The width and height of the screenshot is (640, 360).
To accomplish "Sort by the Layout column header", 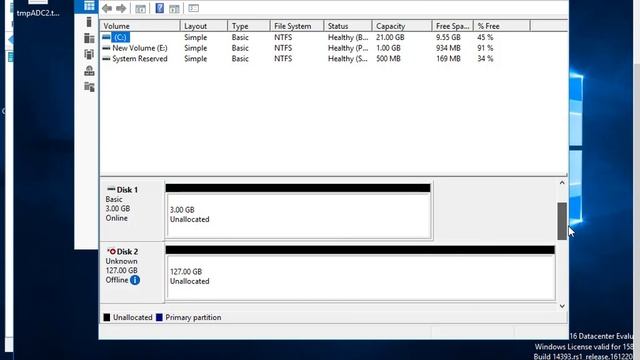I will tap(204, 26).
